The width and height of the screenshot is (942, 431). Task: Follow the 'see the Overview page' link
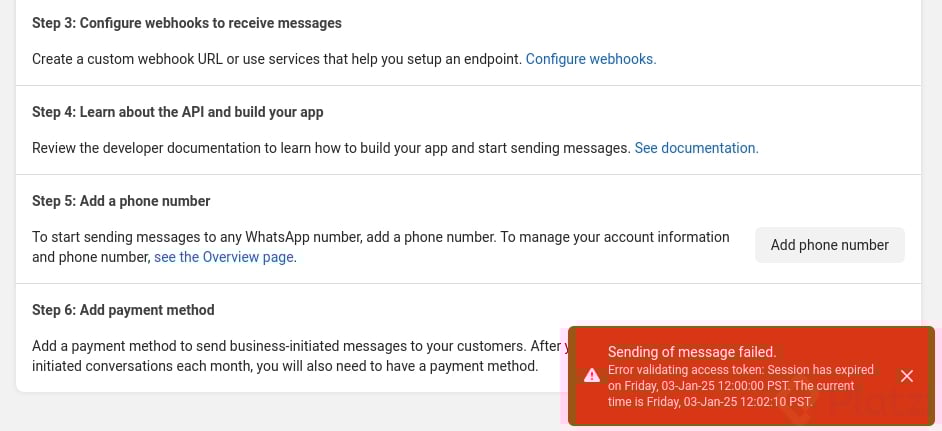coord(224,257)
